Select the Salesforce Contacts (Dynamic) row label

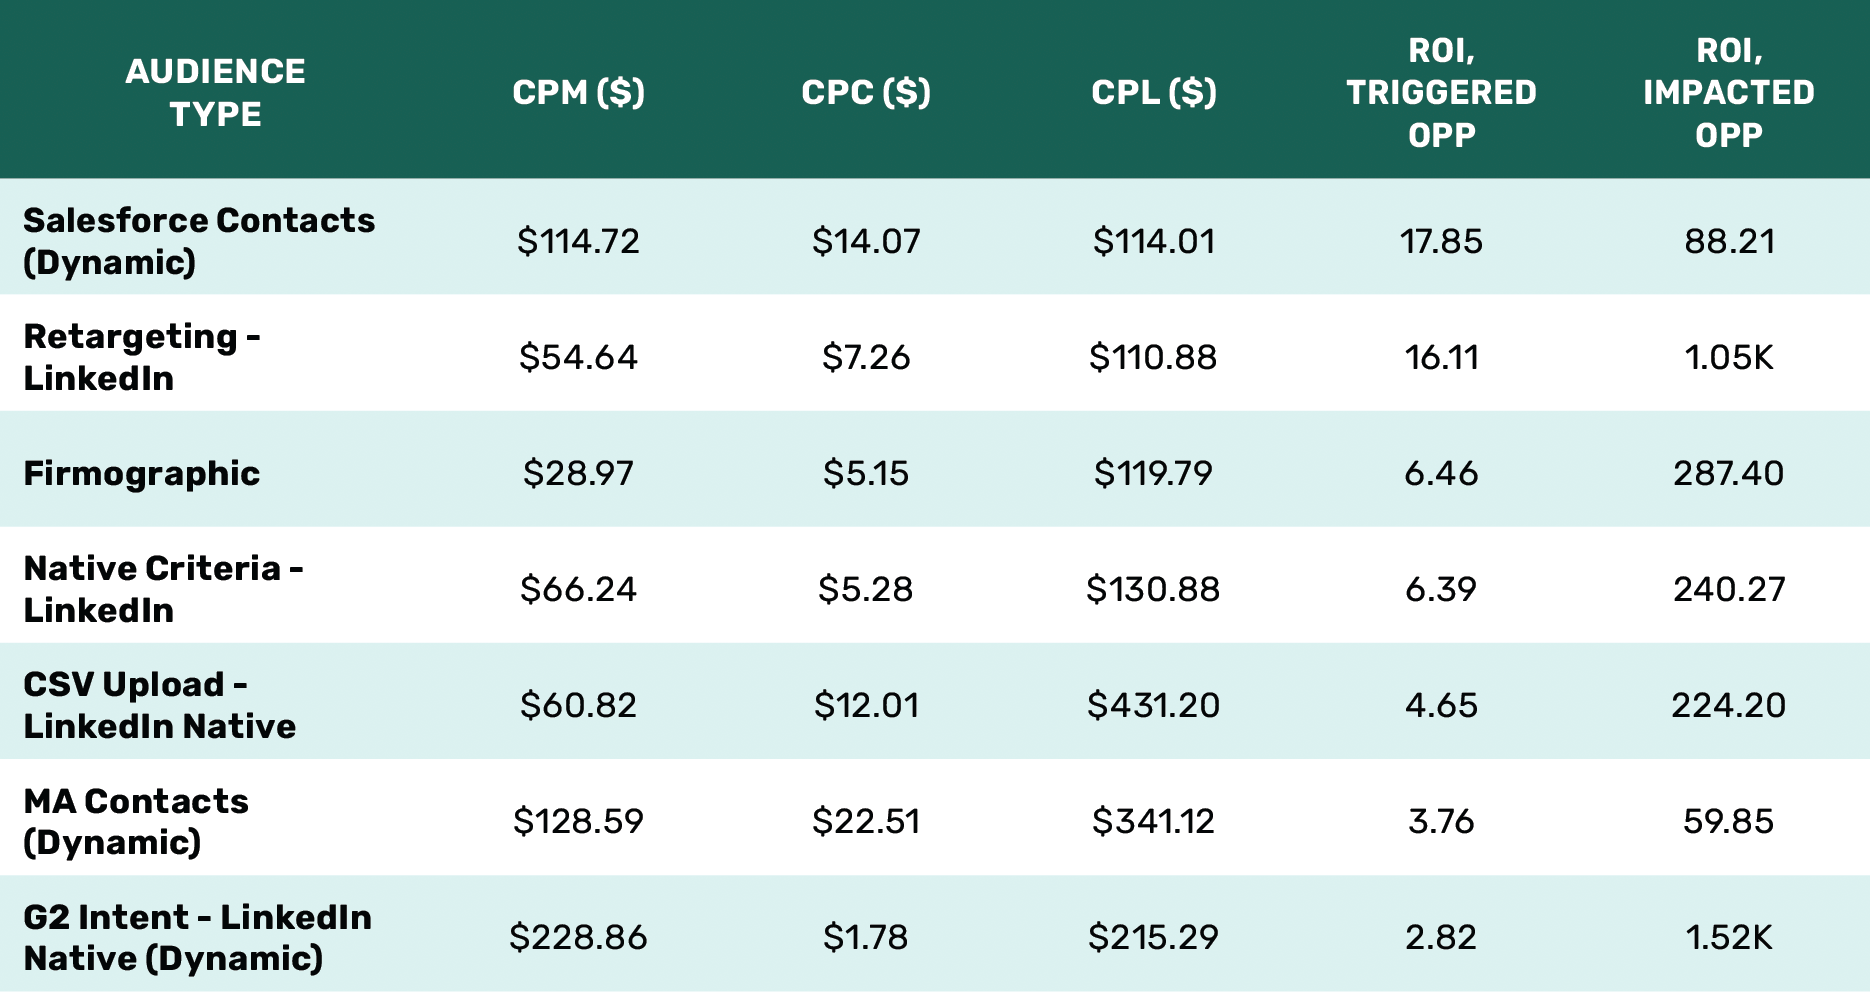coord(199,241)
